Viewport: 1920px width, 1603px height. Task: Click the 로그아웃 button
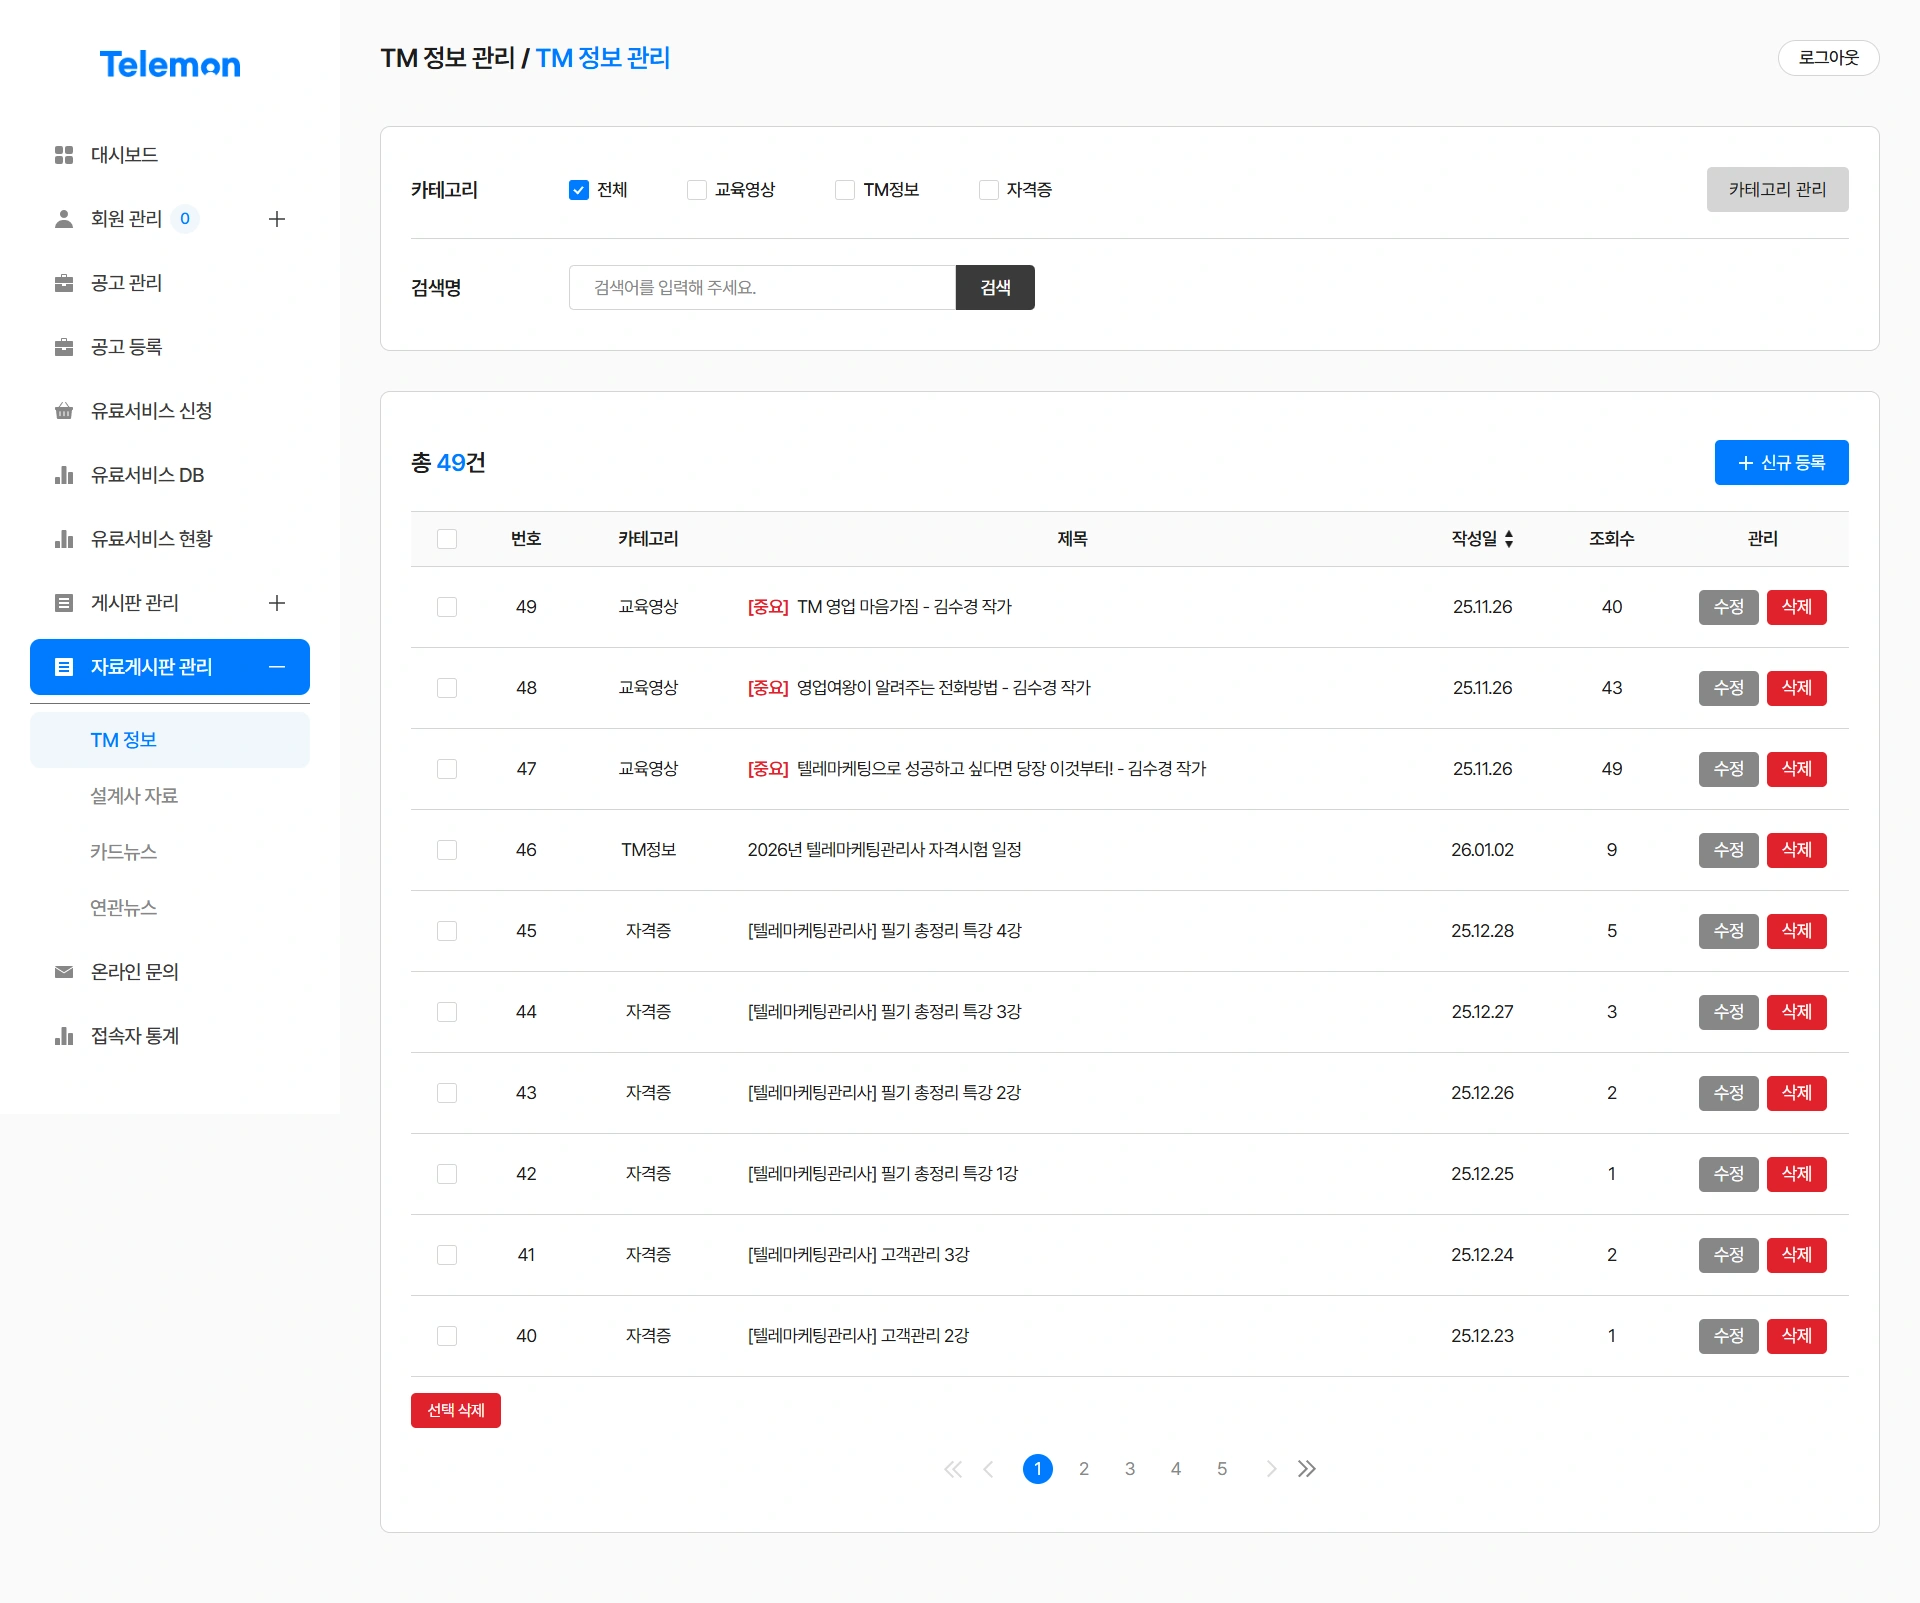pos(1829,58)
